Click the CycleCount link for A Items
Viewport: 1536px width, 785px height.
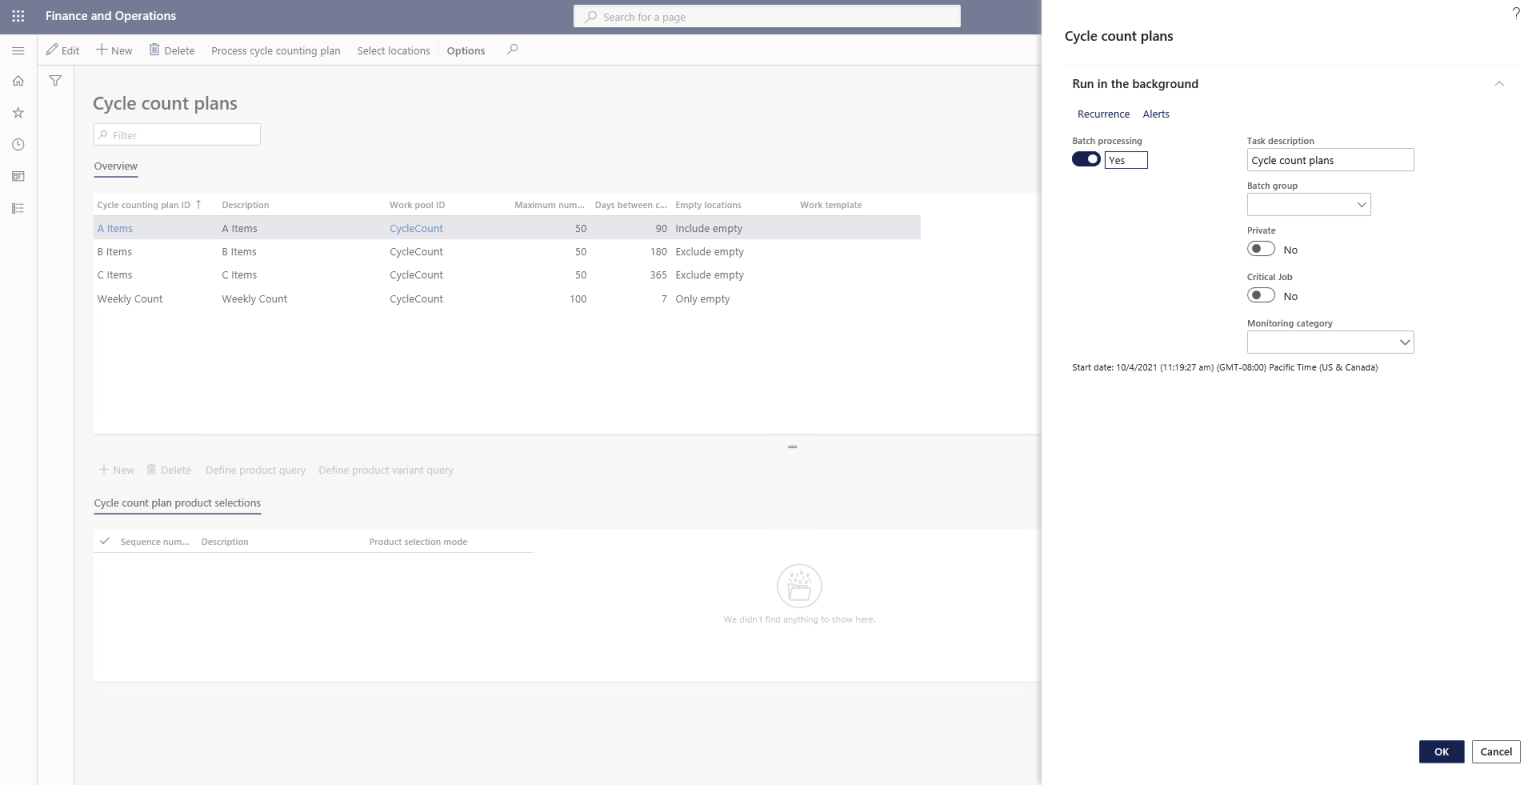pos(416,227)
